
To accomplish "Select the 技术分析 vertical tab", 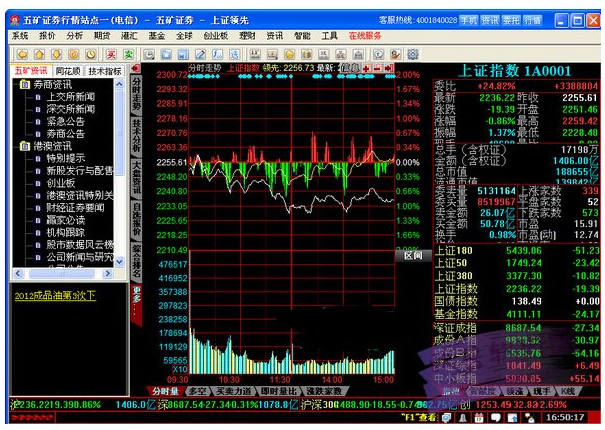I will [137, 136].
